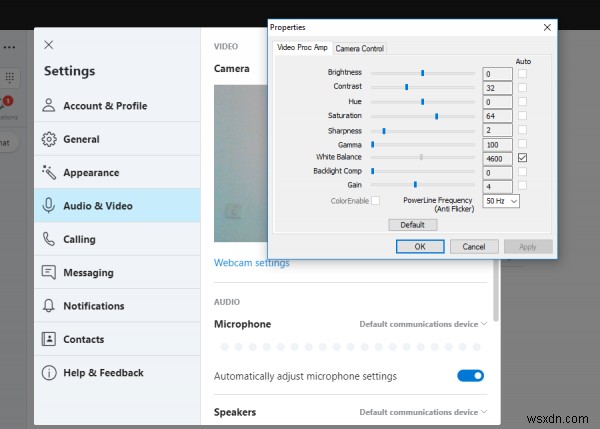Switch to the Camera Control tab

pos(359,49)
